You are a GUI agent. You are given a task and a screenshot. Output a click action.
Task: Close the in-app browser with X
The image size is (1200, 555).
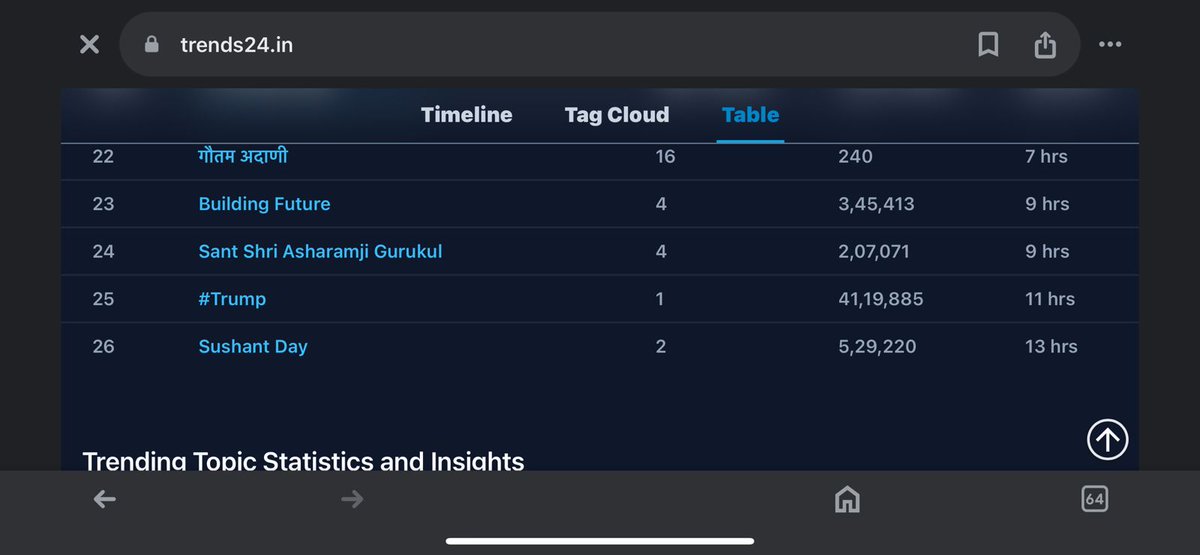point(89,45)
